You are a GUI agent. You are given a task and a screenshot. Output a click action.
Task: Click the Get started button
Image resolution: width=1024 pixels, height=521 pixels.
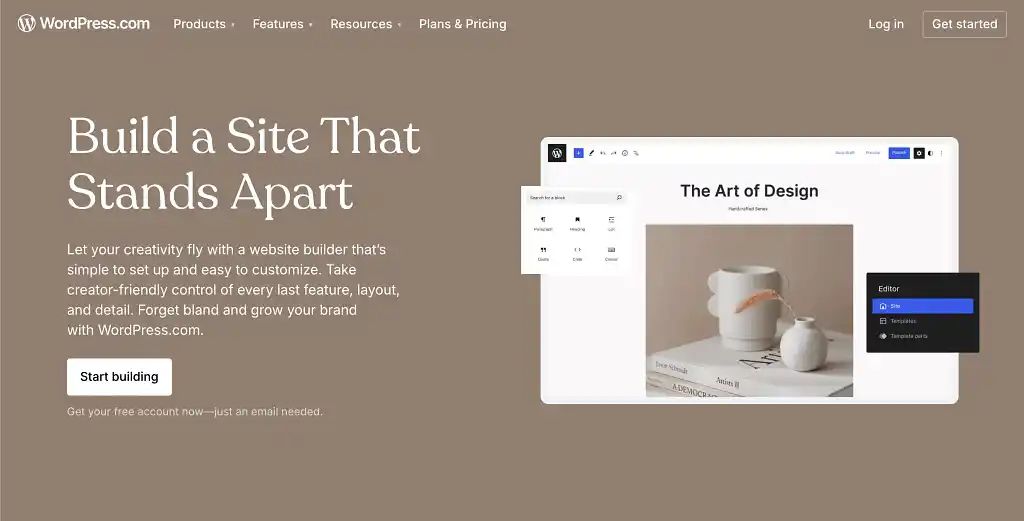pyautogui.click(x=965, y=24)
